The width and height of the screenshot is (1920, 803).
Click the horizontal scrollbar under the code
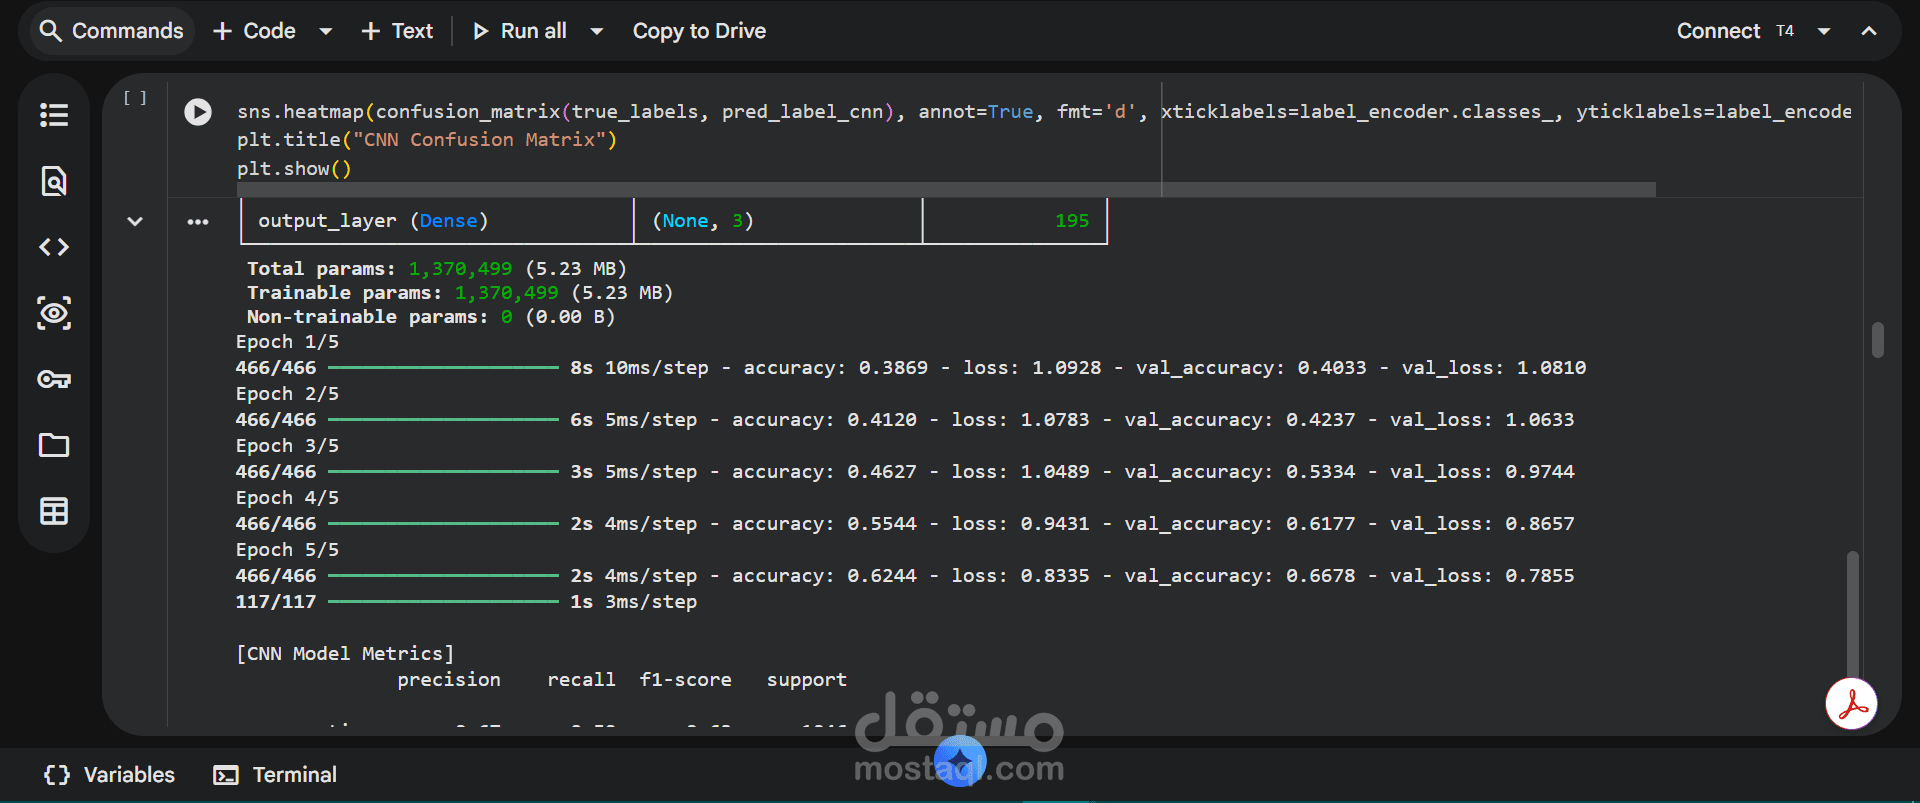pos(946,189)
